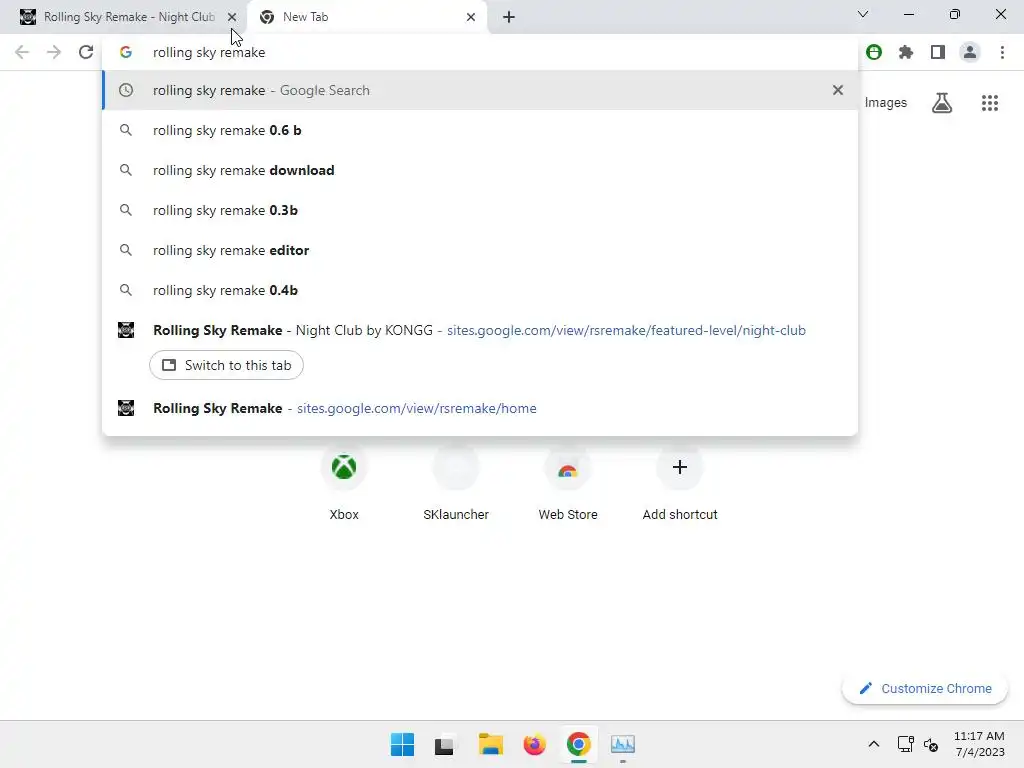
Task: Open the profile avatar menu
Action: [970, 52]
